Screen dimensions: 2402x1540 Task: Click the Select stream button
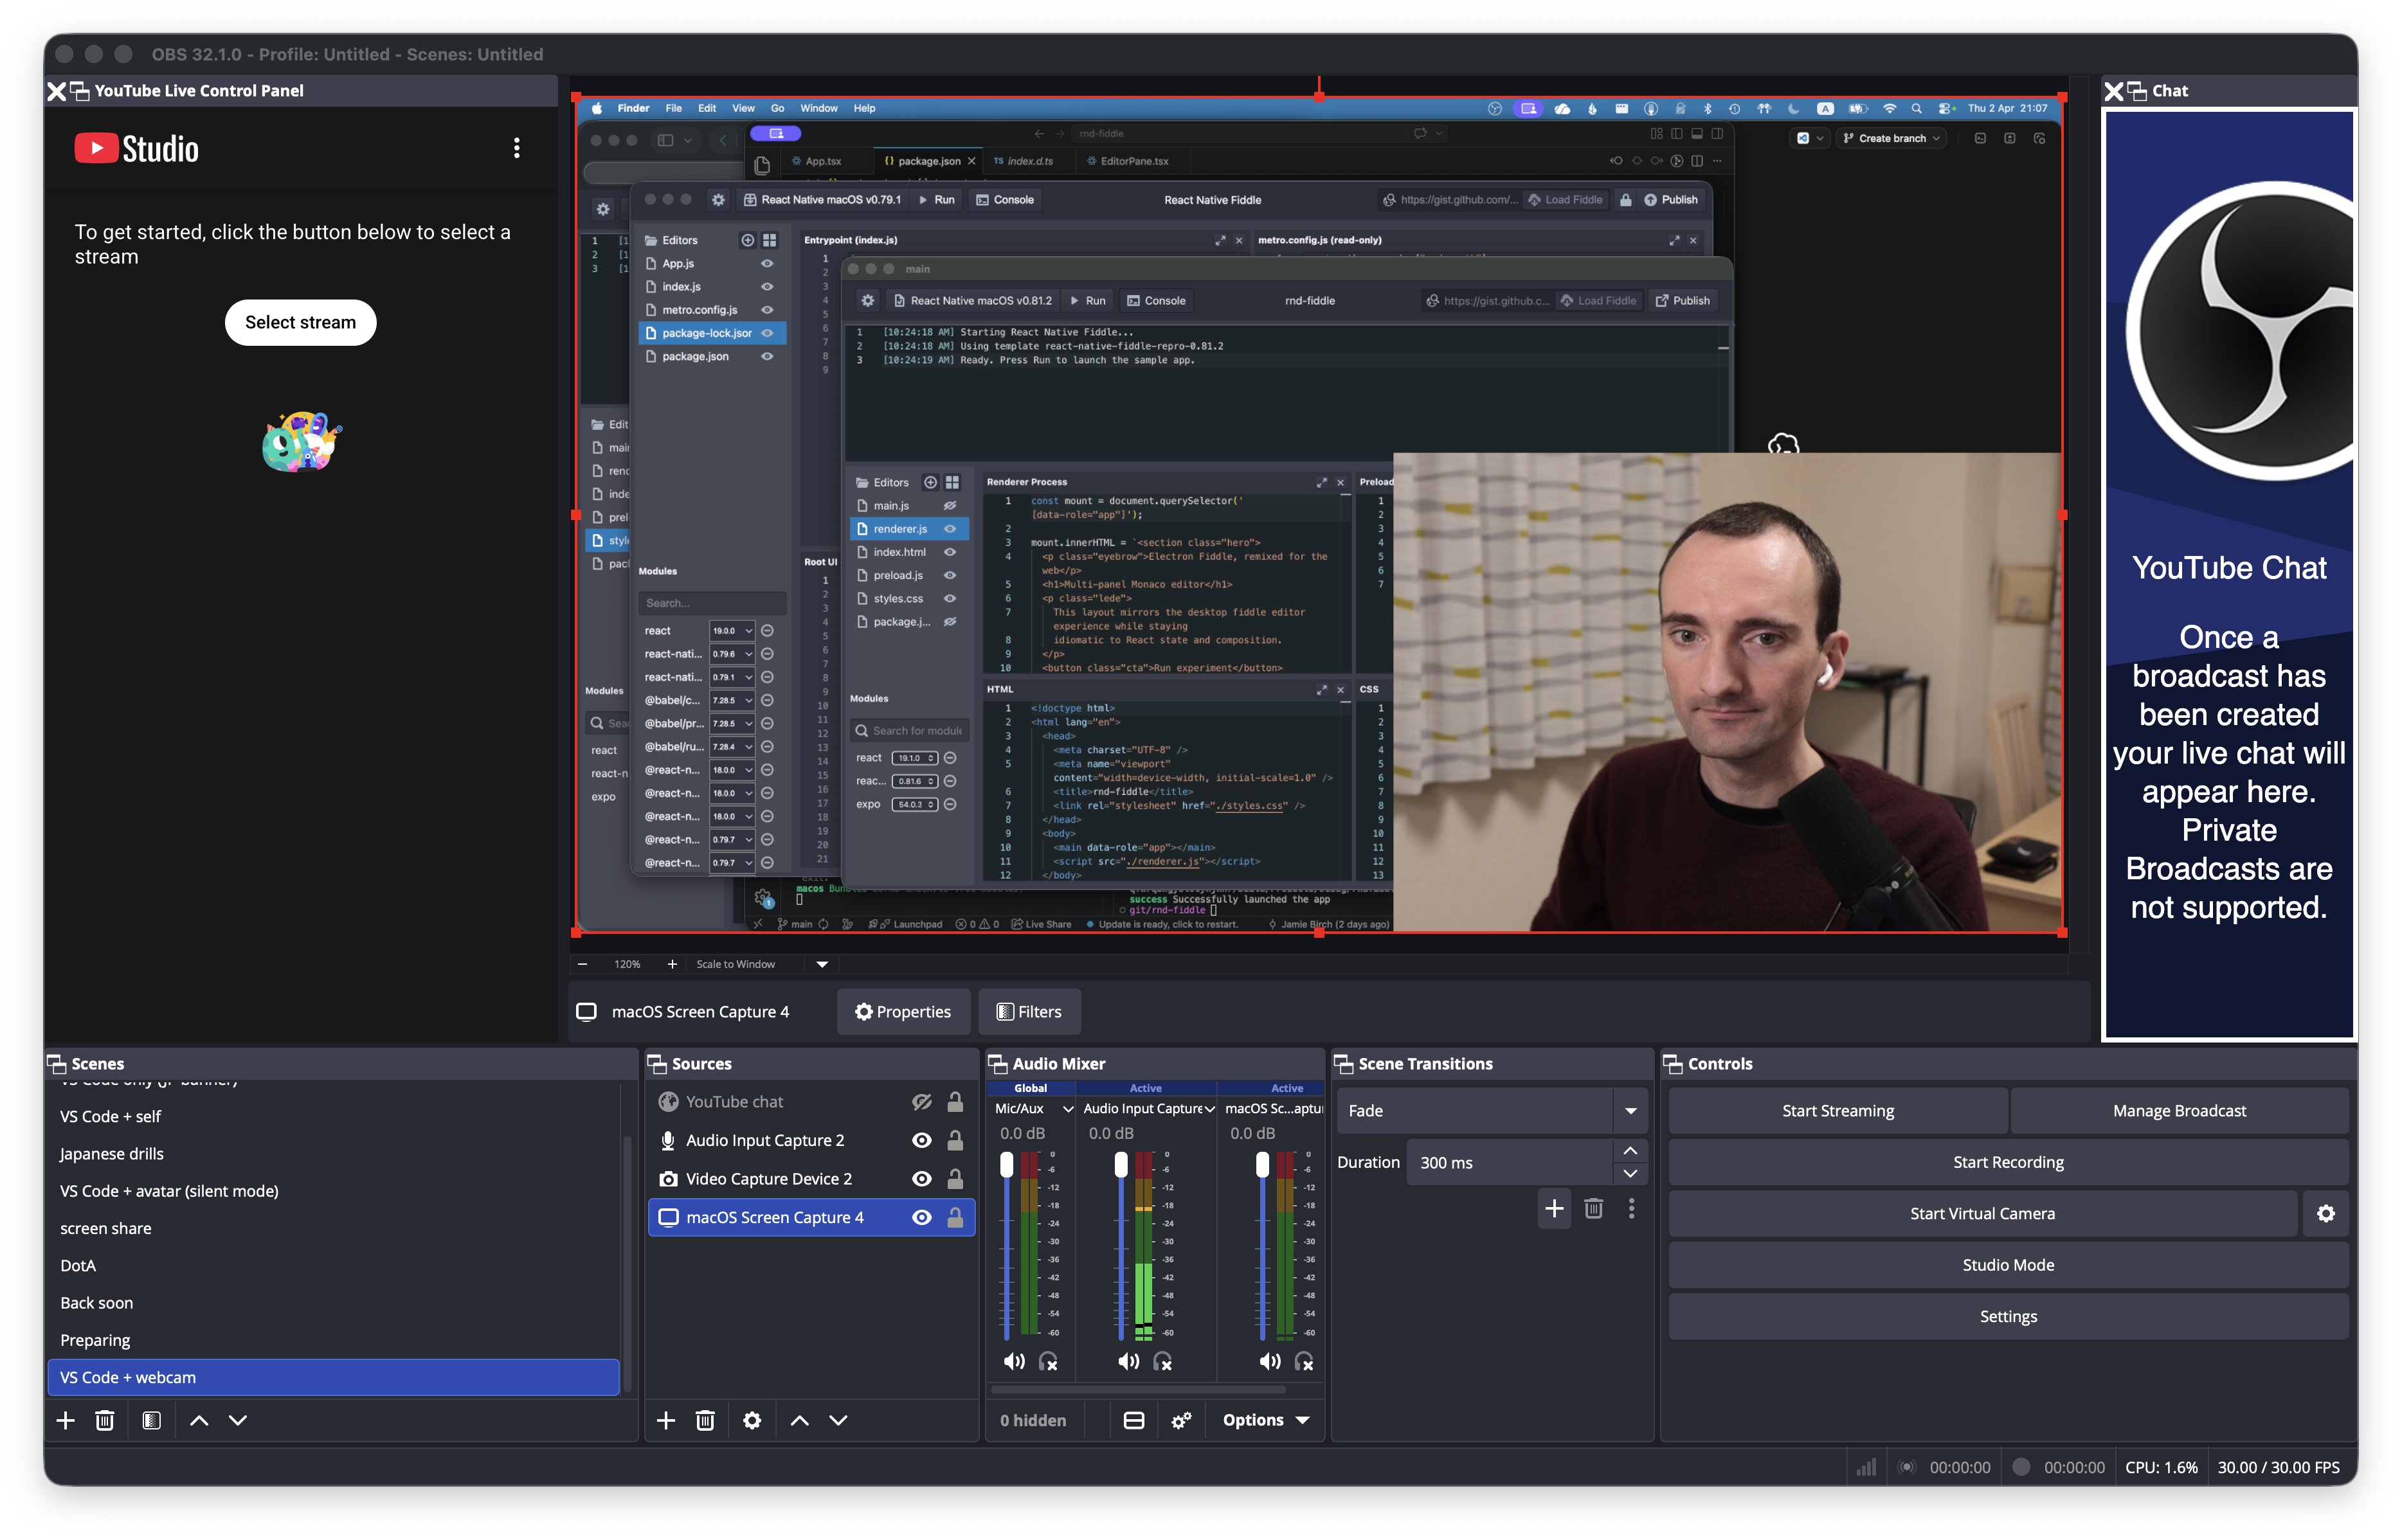pyautogui.click(x=300, y=322)
